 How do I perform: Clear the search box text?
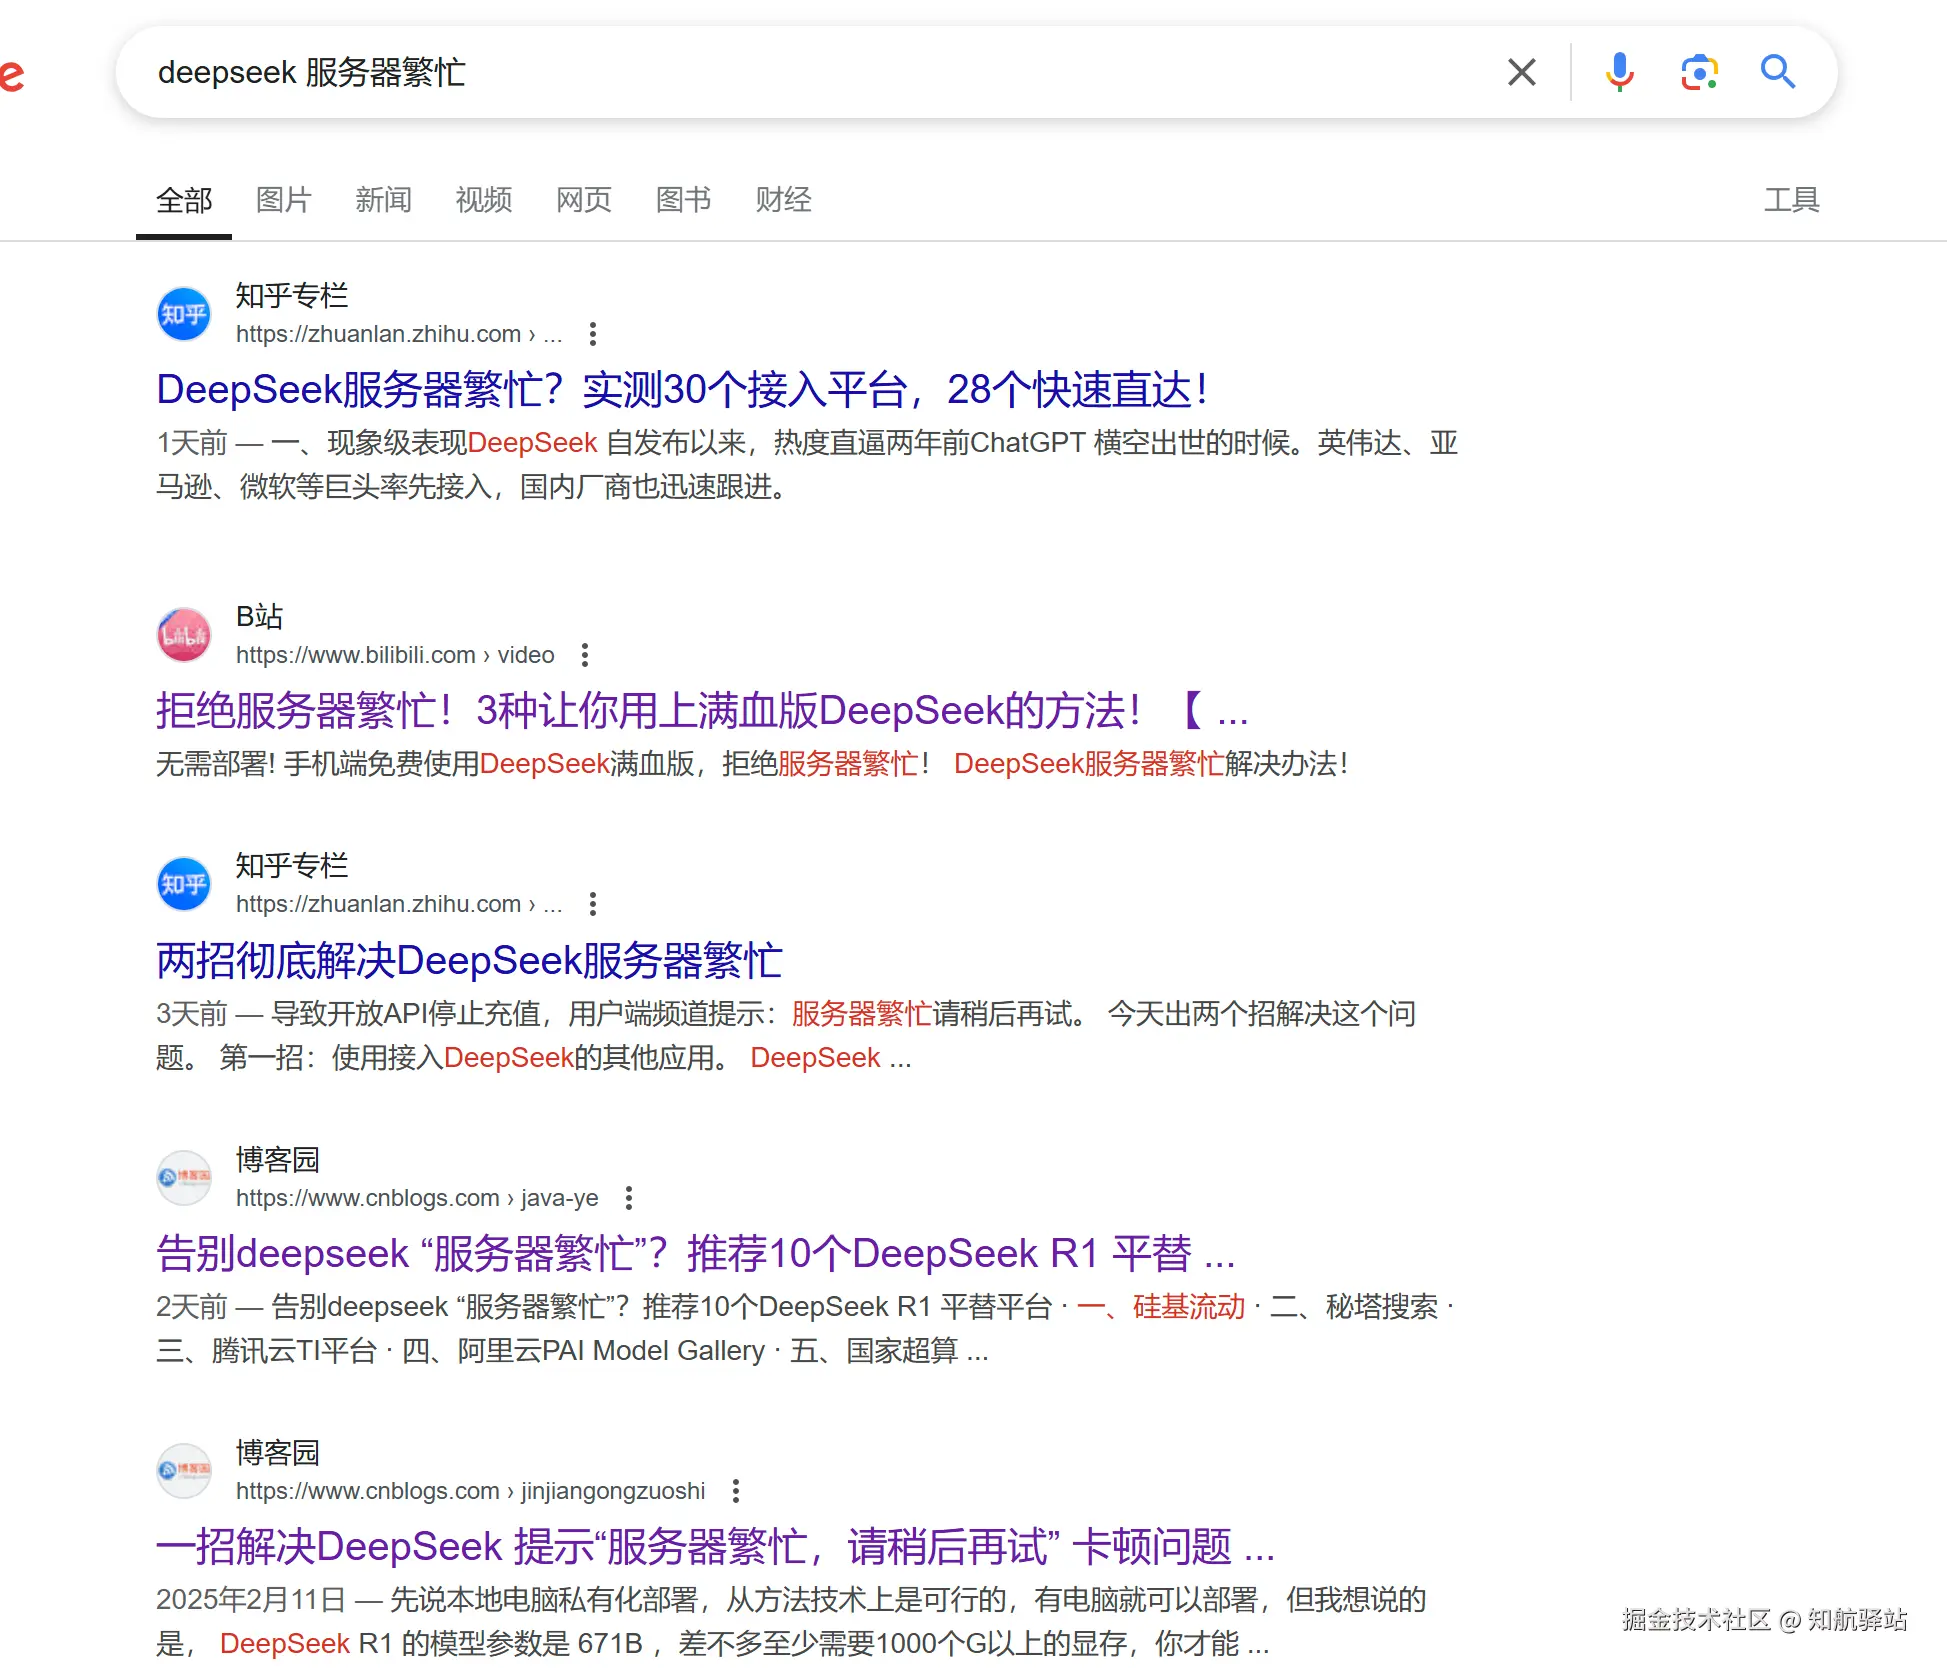coord(1521,72)
